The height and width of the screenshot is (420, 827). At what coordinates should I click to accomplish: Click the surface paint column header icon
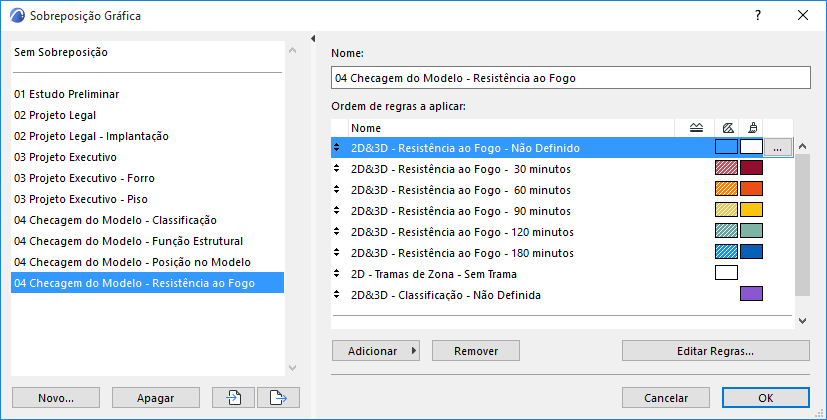751,128
